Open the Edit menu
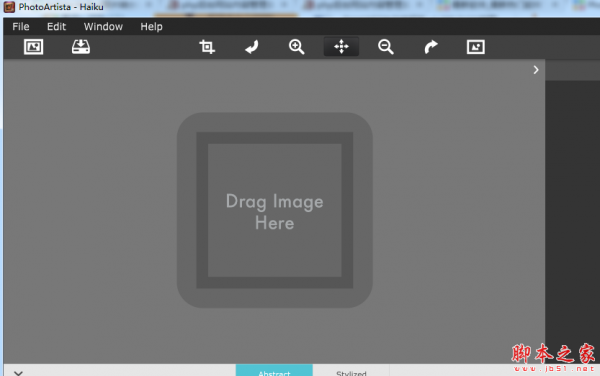Viewport: 600px width, 376px height. [x=56, y=27]
